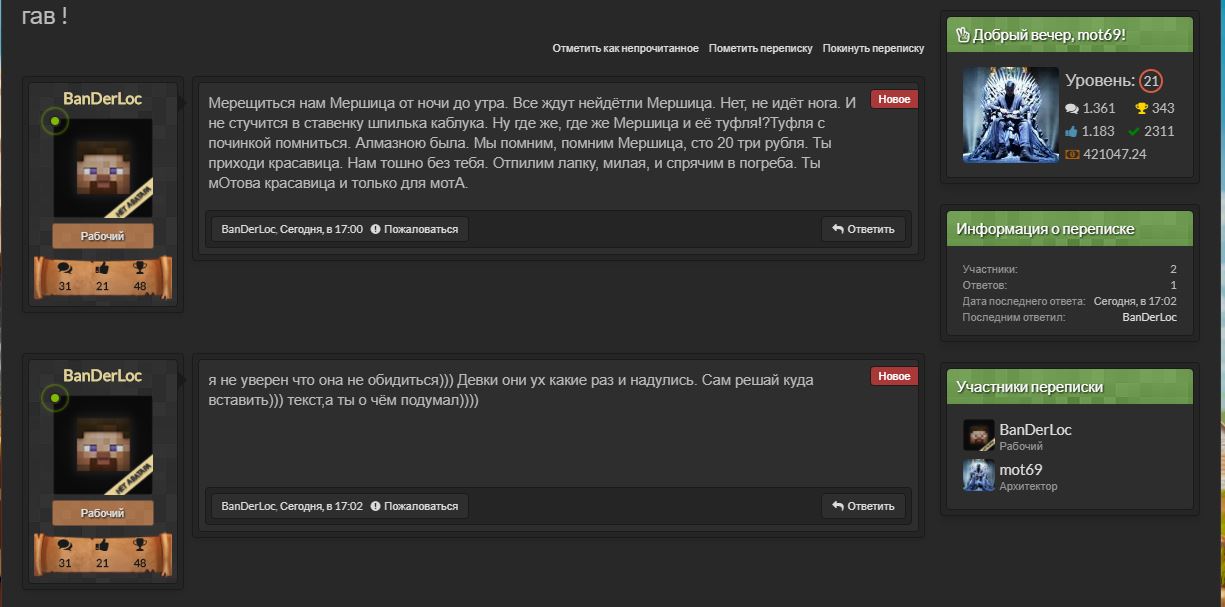Click the trophy icon above 48 in first post
The width and height of the screenshot is (1225, 607).
(x=140, y=268)
